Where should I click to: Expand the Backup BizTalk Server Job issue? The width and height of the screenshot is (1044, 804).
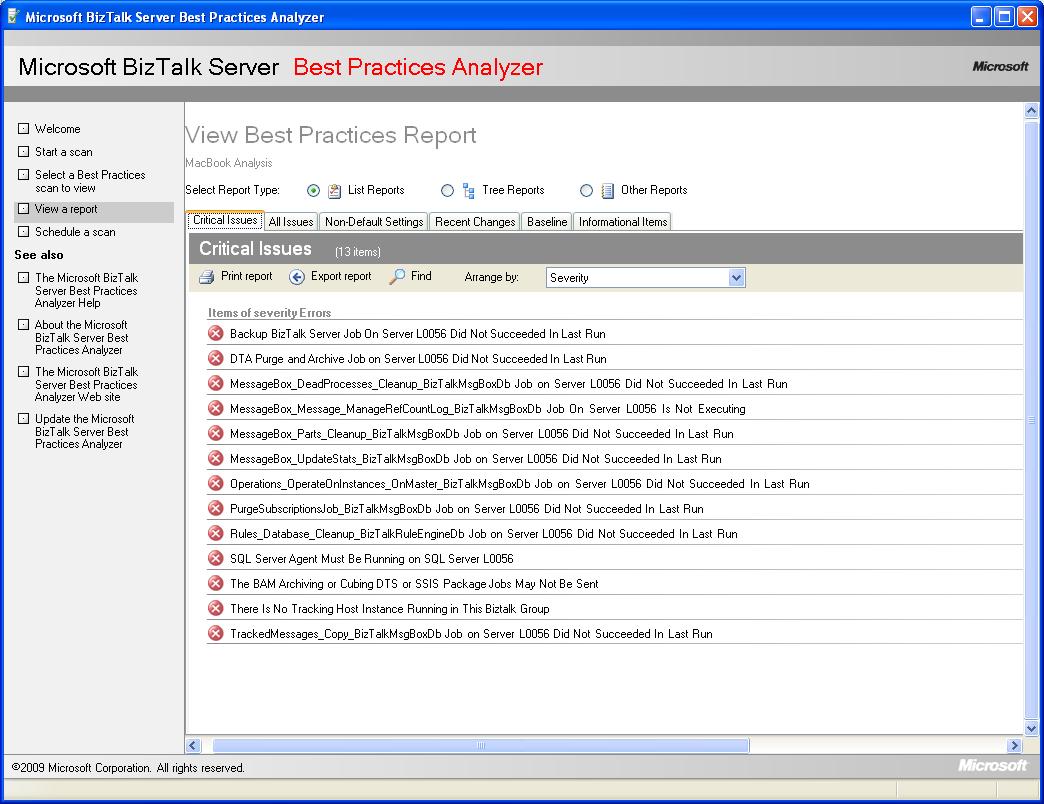pos(417,334)
